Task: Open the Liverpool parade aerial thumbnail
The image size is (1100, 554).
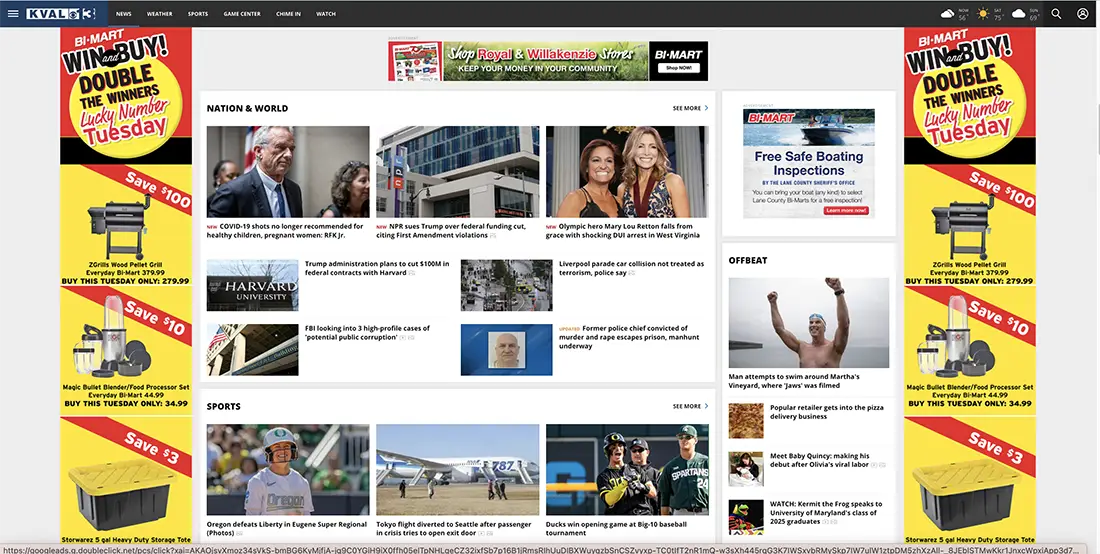Action: [507, 285]
